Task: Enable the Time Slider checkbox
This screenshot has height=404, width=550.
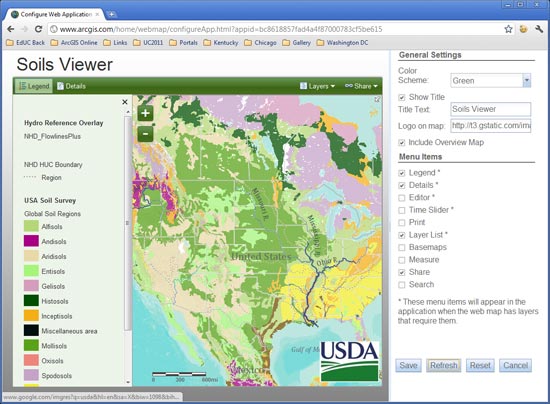Action: tap(402, 210)
